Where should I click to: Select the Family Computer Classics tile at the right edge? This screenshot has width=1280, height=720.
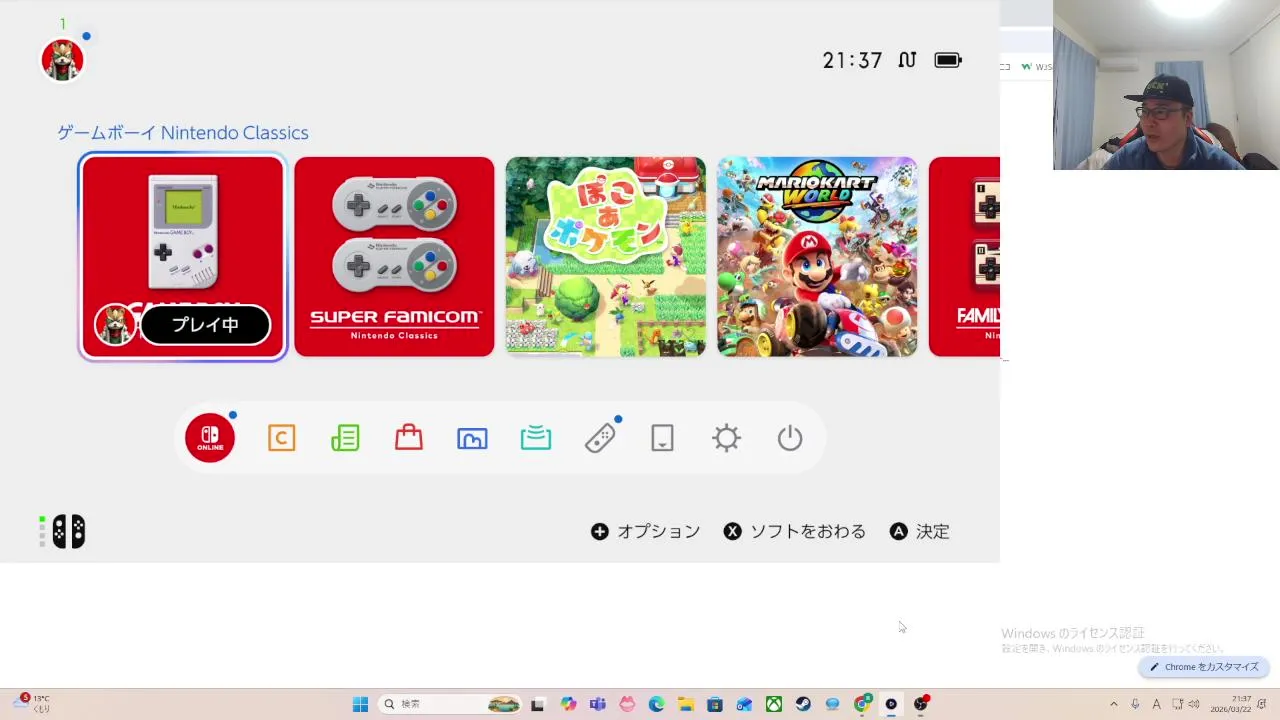click(x=964, y=257)
